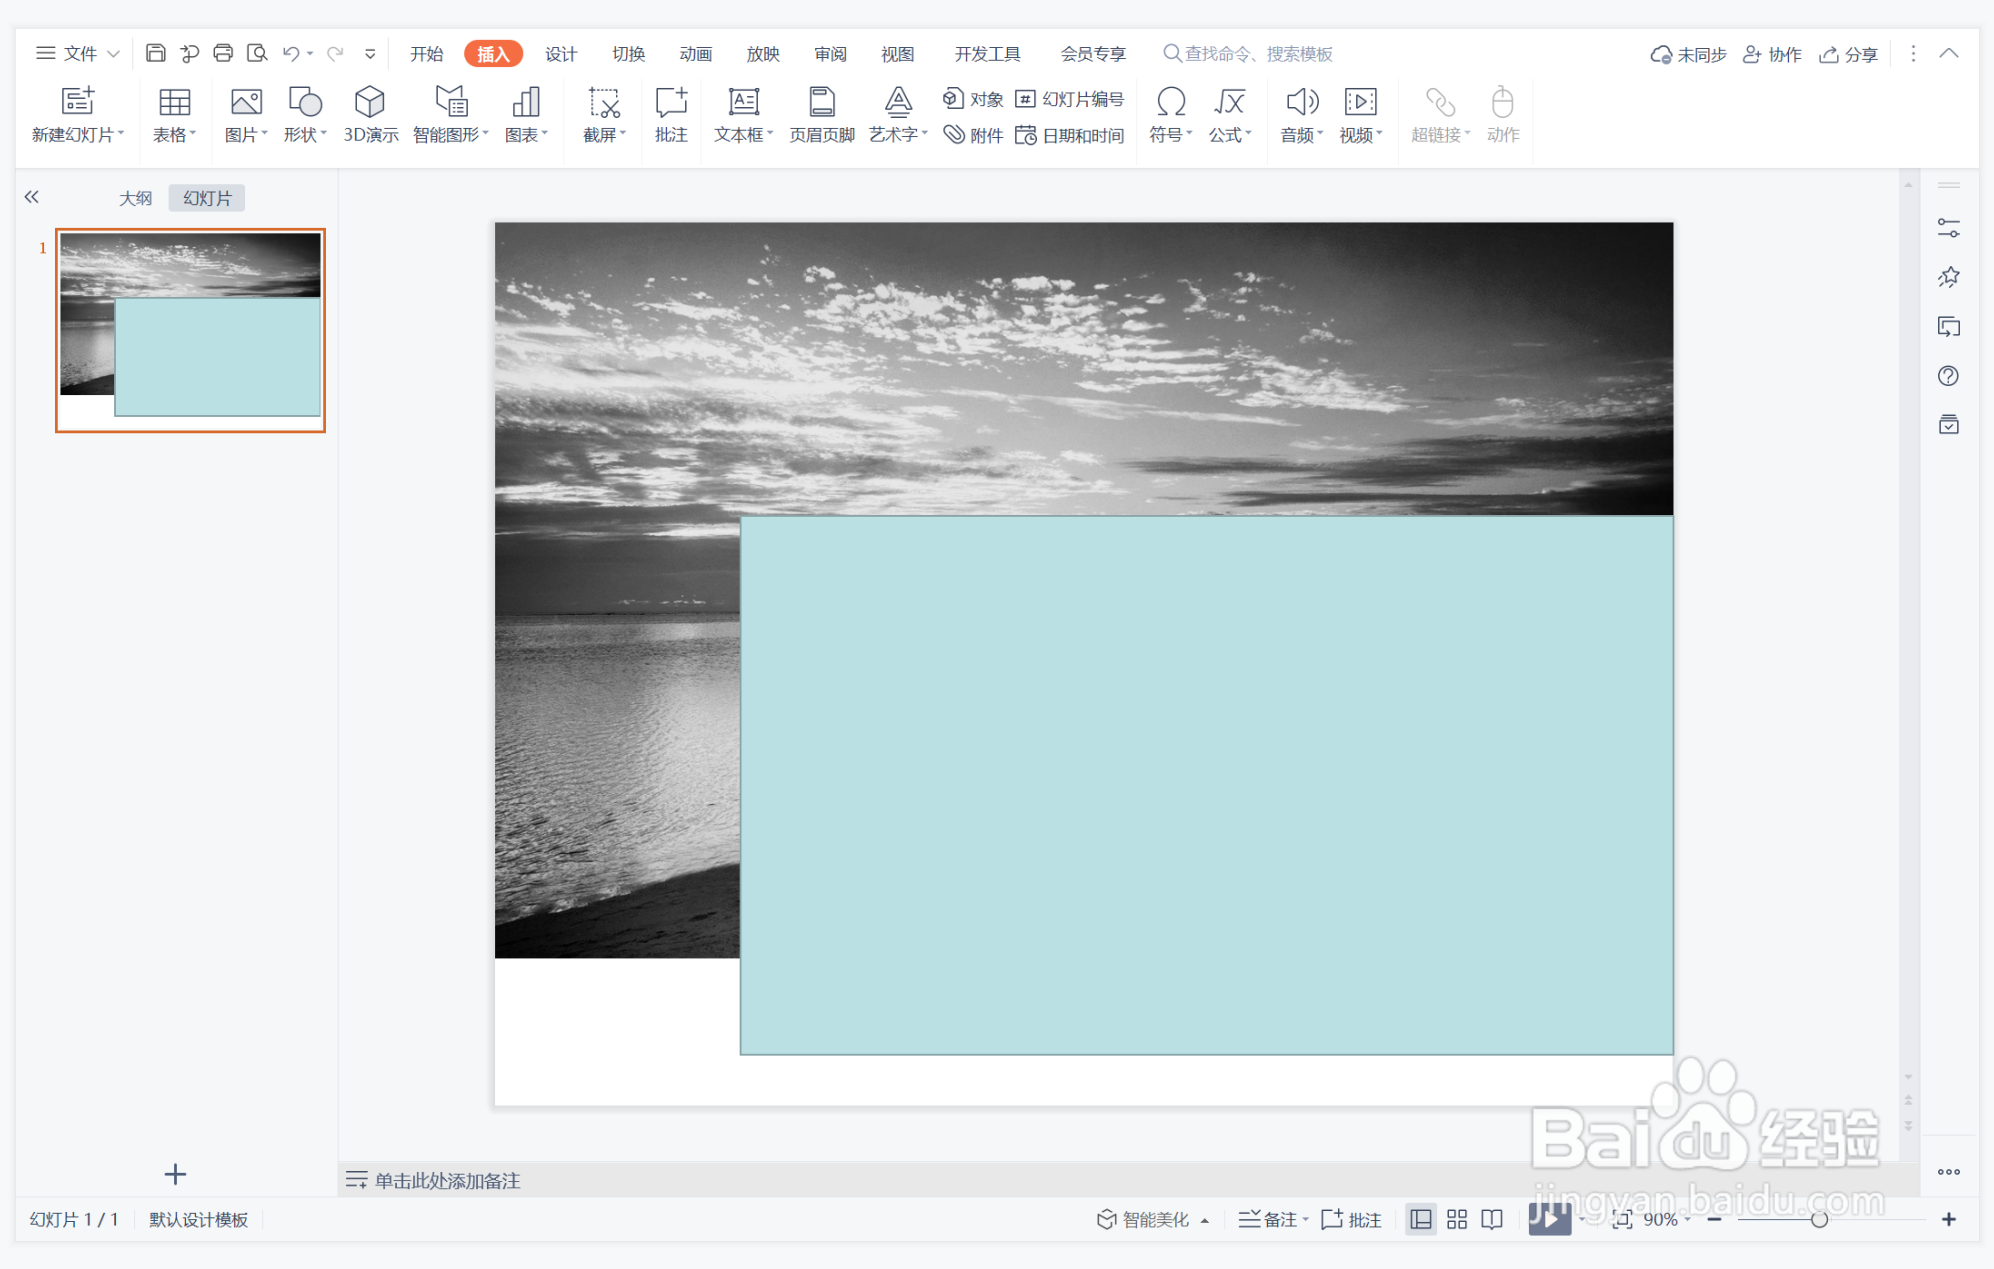Insert an 附件 attachment
Image resolution: width=1994 pixels, height=1269 pixels.
[974, 135]
